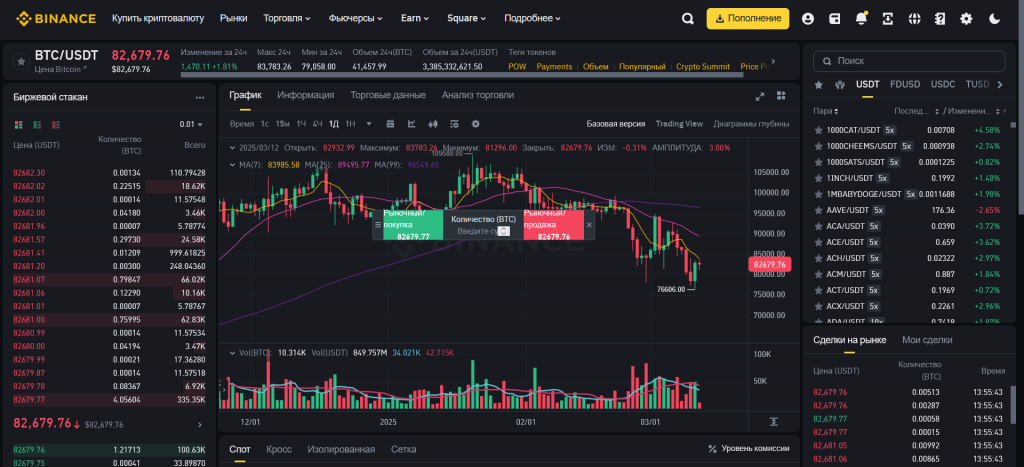This screenshot has height=467, width=1024.
Task: Add BTC/USDT to favorites with star
Action: coord(21,61)
